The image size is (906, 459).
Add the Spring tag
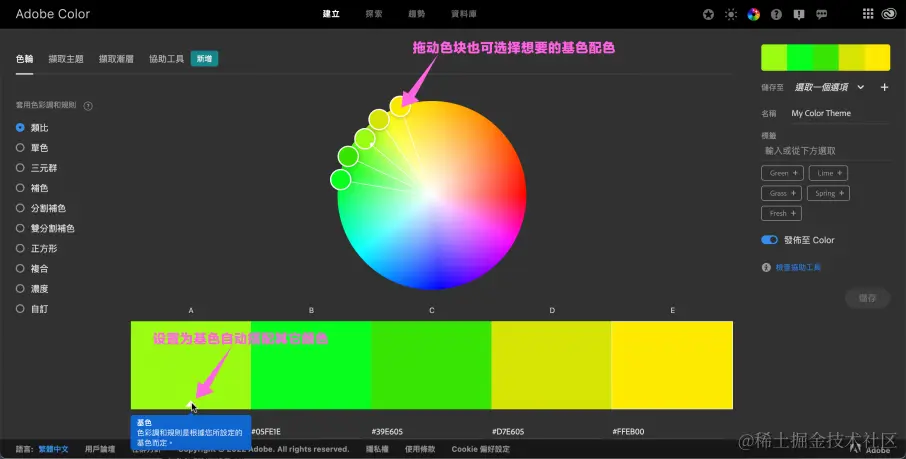click(x=828, y=194)
